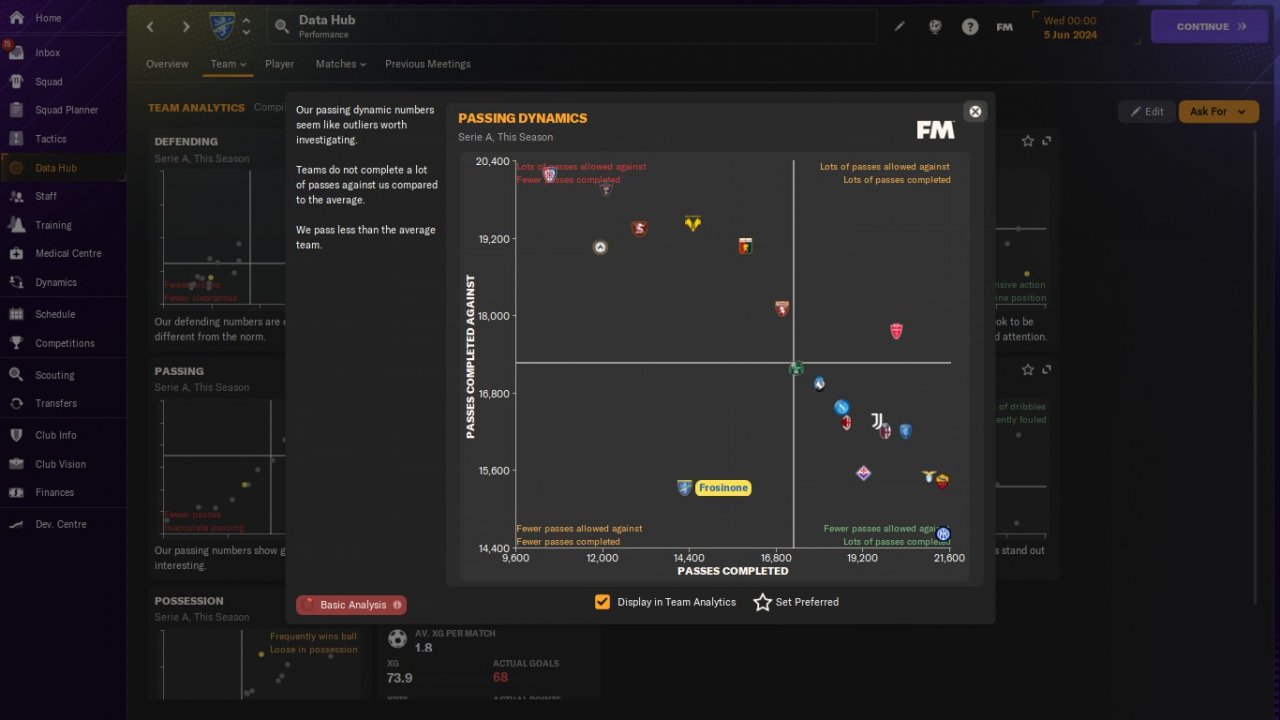
Task: Close the Passing Dynamics popup
Action: pos(975,111)
